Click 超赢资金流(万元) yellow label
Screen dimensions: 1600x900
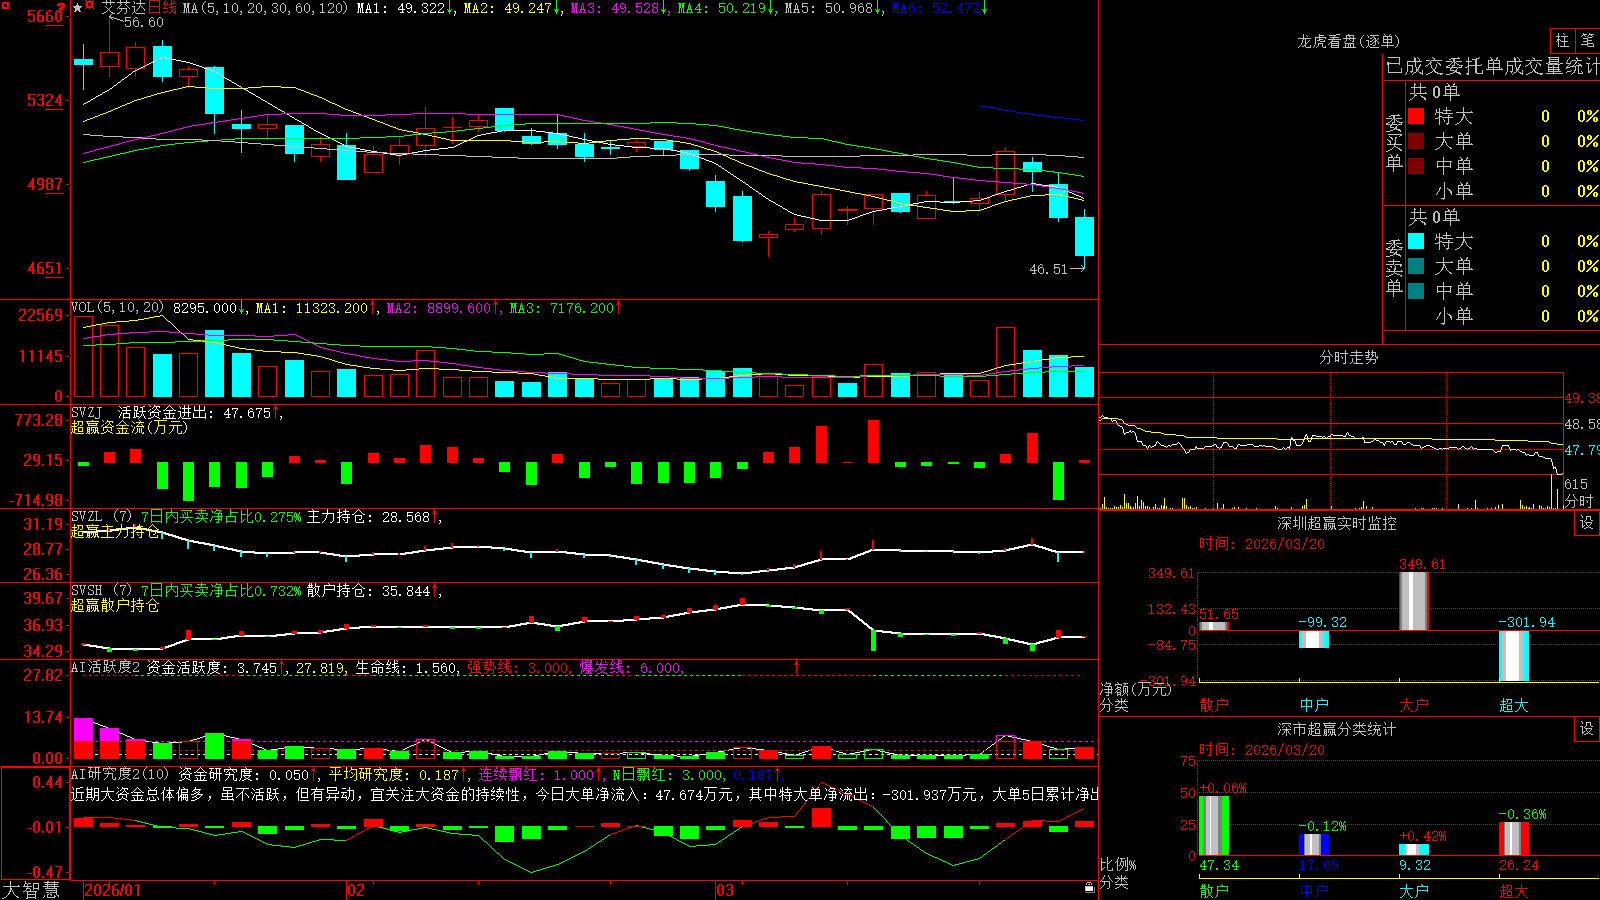(129, 427)
